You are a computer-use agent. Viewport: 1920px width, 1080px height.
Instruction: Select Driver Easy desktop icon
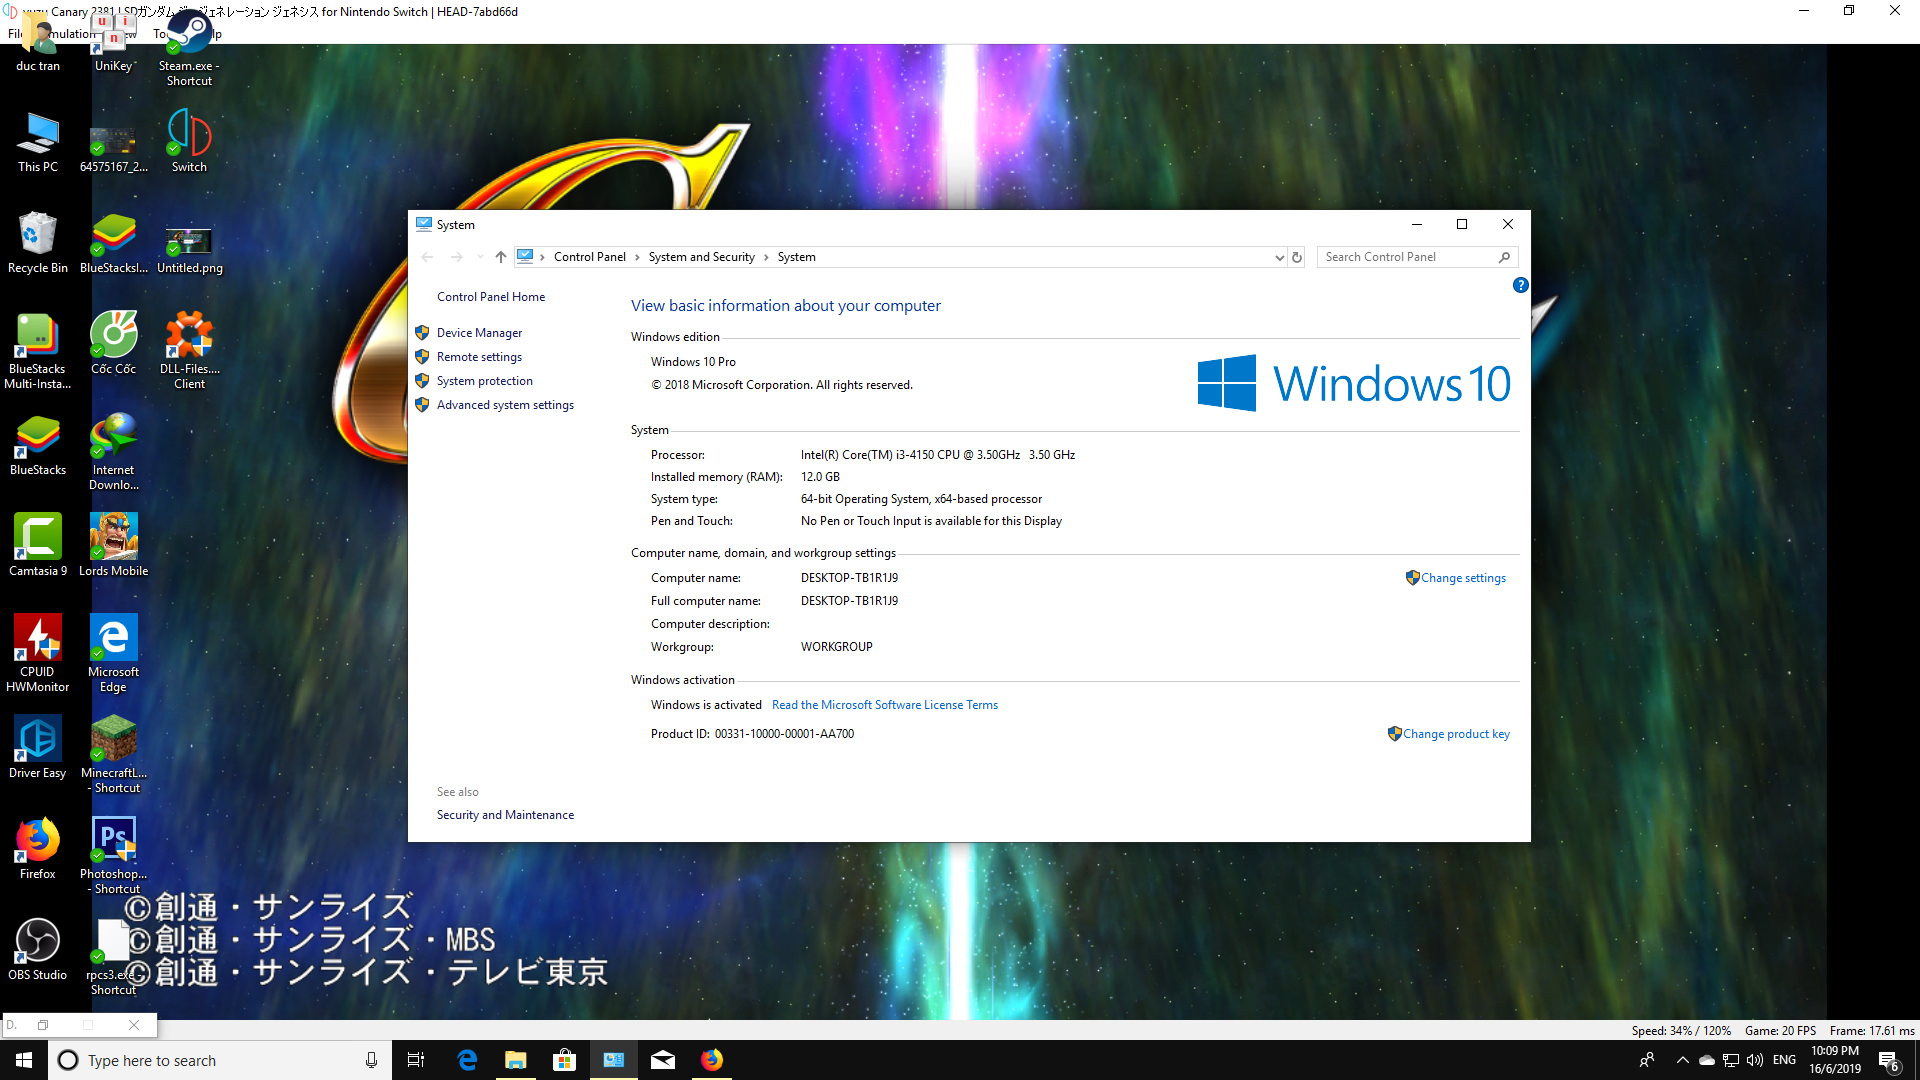(x=38, y=748)
